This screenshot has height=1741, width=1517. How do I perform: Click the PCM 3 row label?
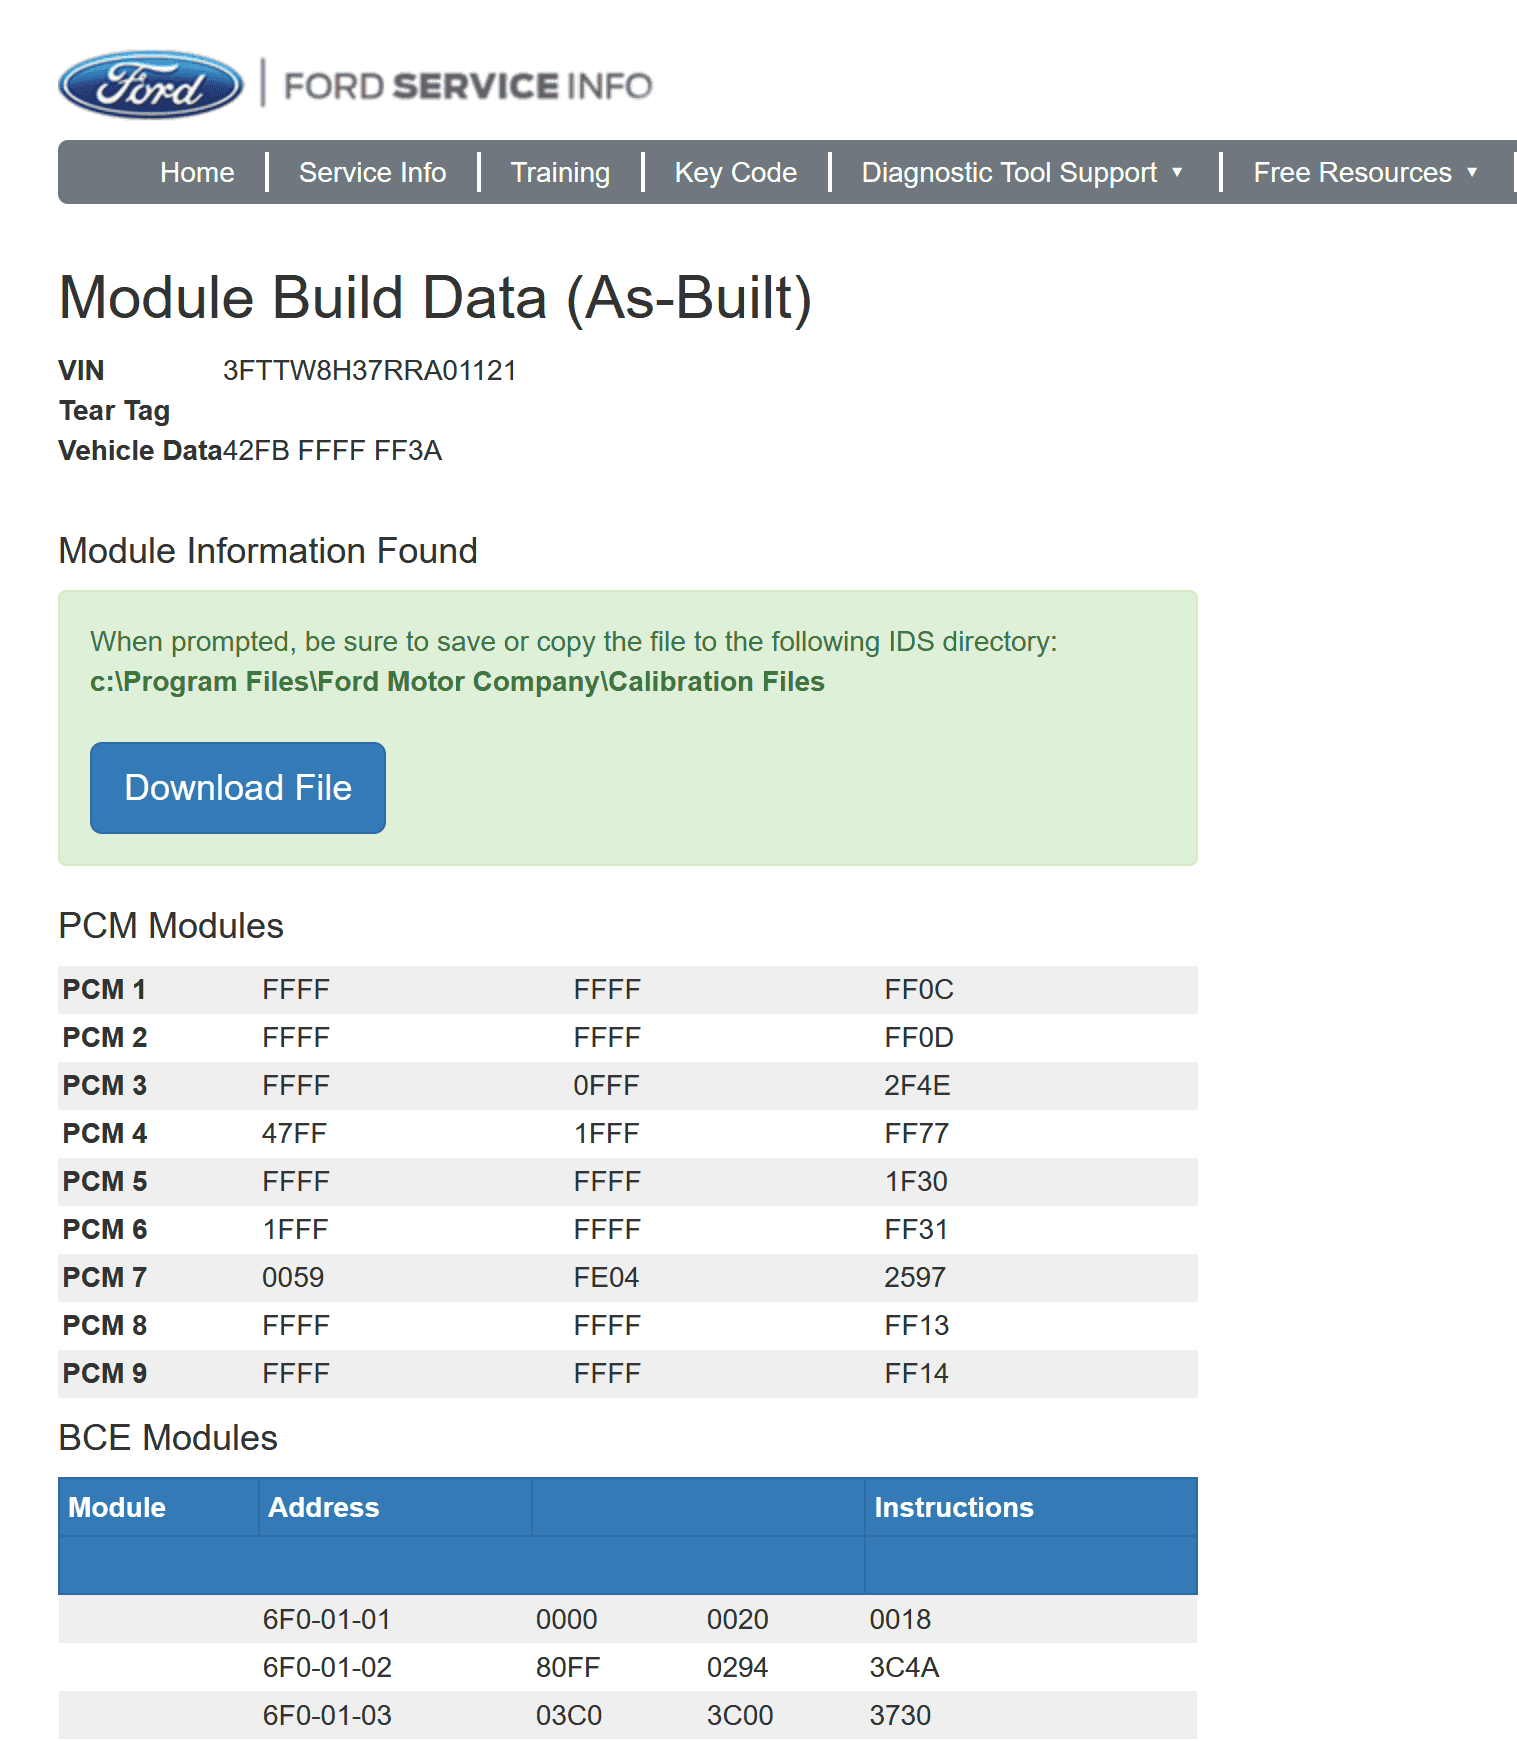click(104, 1086)
